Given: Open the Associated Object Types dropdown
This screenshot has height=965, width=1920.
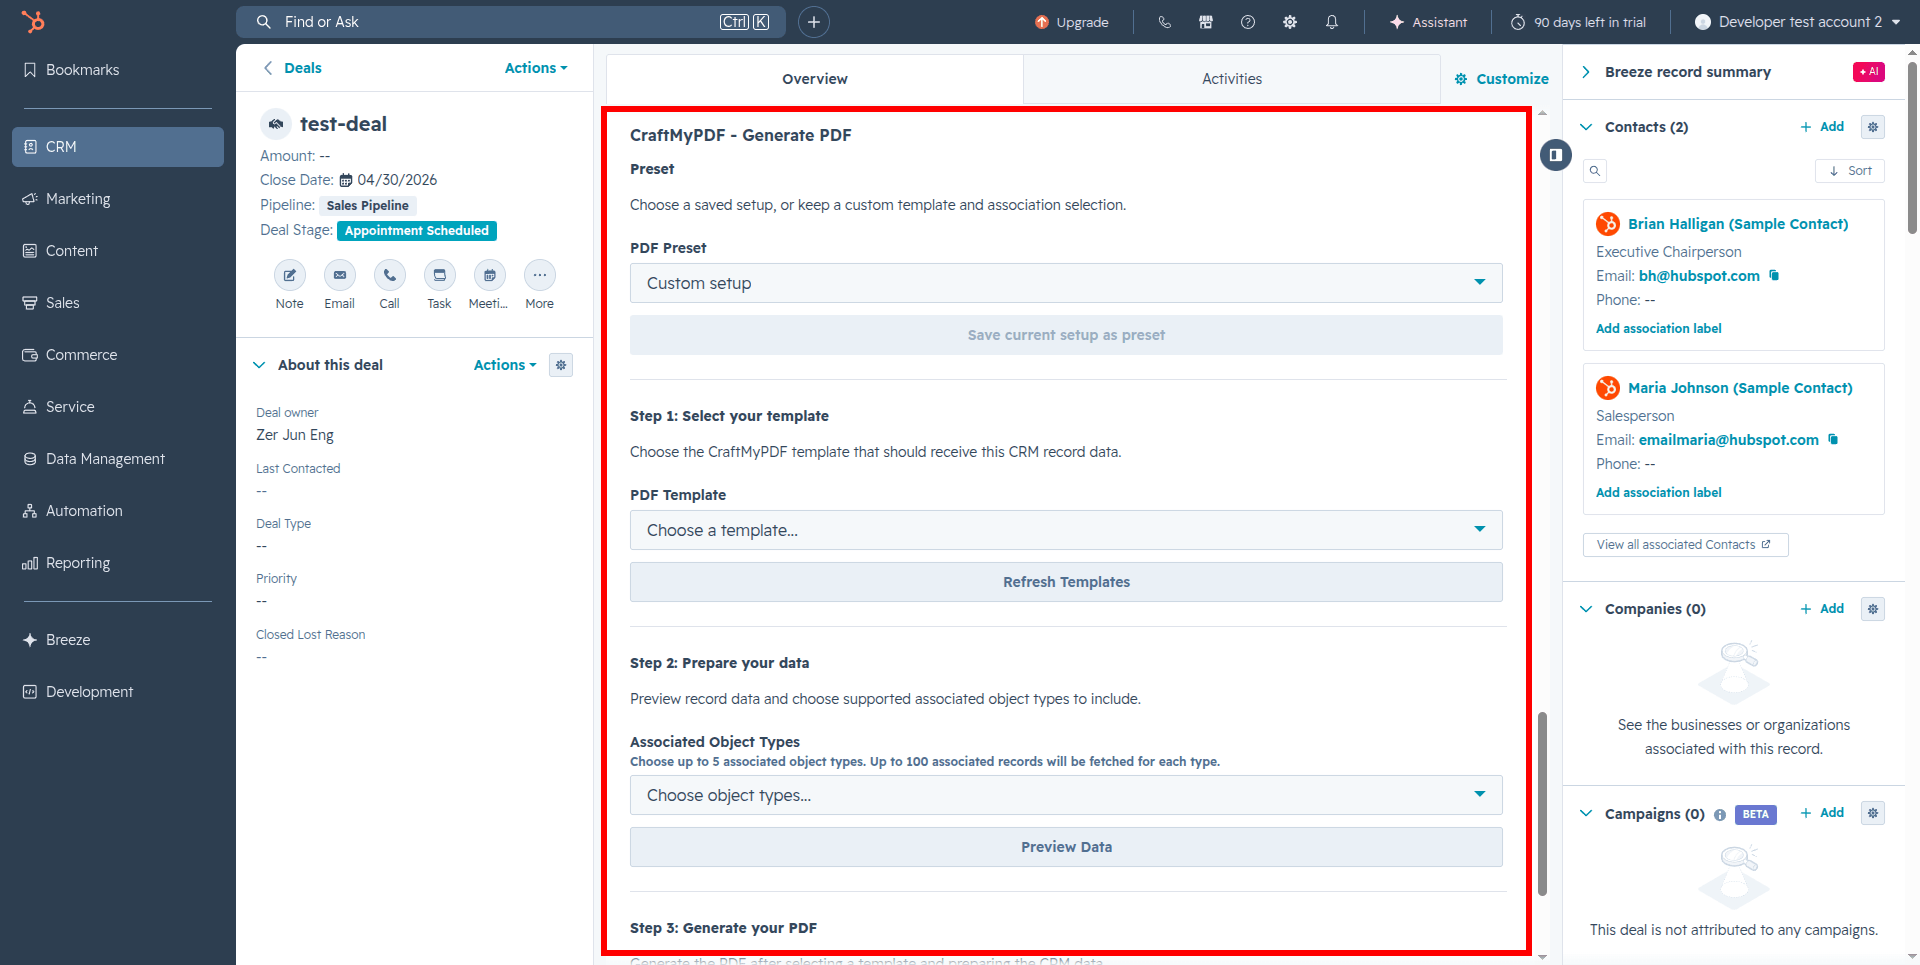Looking at the screenshot, I should 1066,795.
